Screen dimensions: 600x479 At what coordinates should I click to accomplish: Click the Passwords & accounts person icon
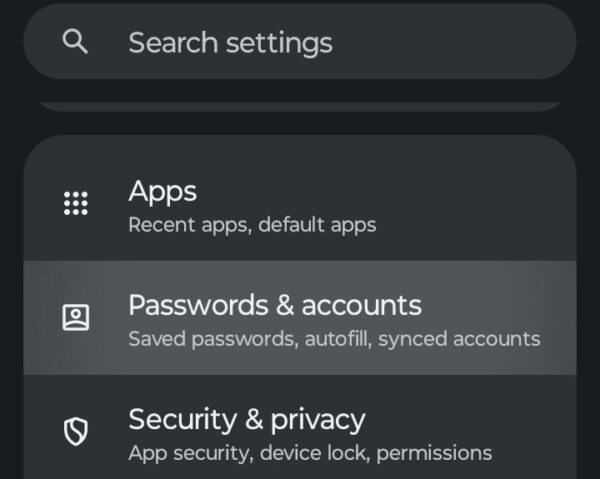(x=76, y=317)
